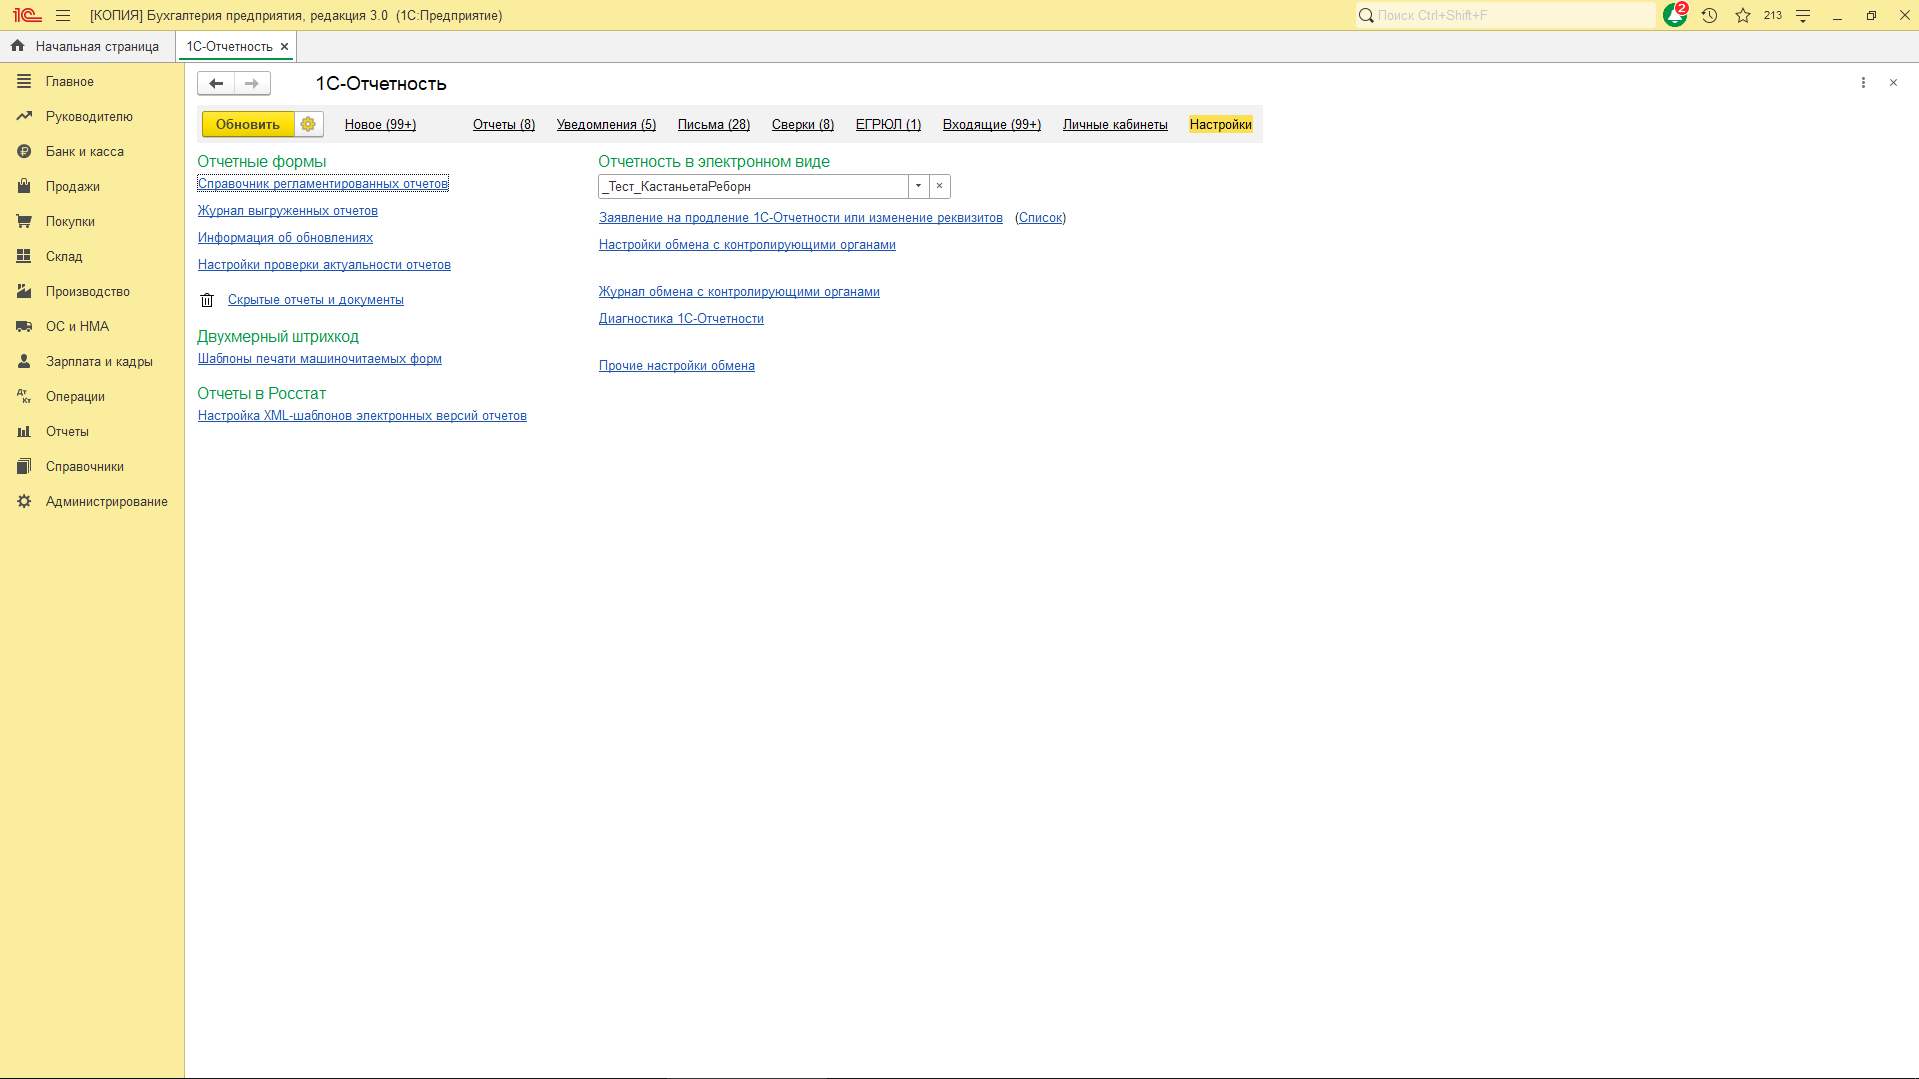1919x1079 pixels.
Task: Switch to Начальная страница tab
Action: pos(86,46)
